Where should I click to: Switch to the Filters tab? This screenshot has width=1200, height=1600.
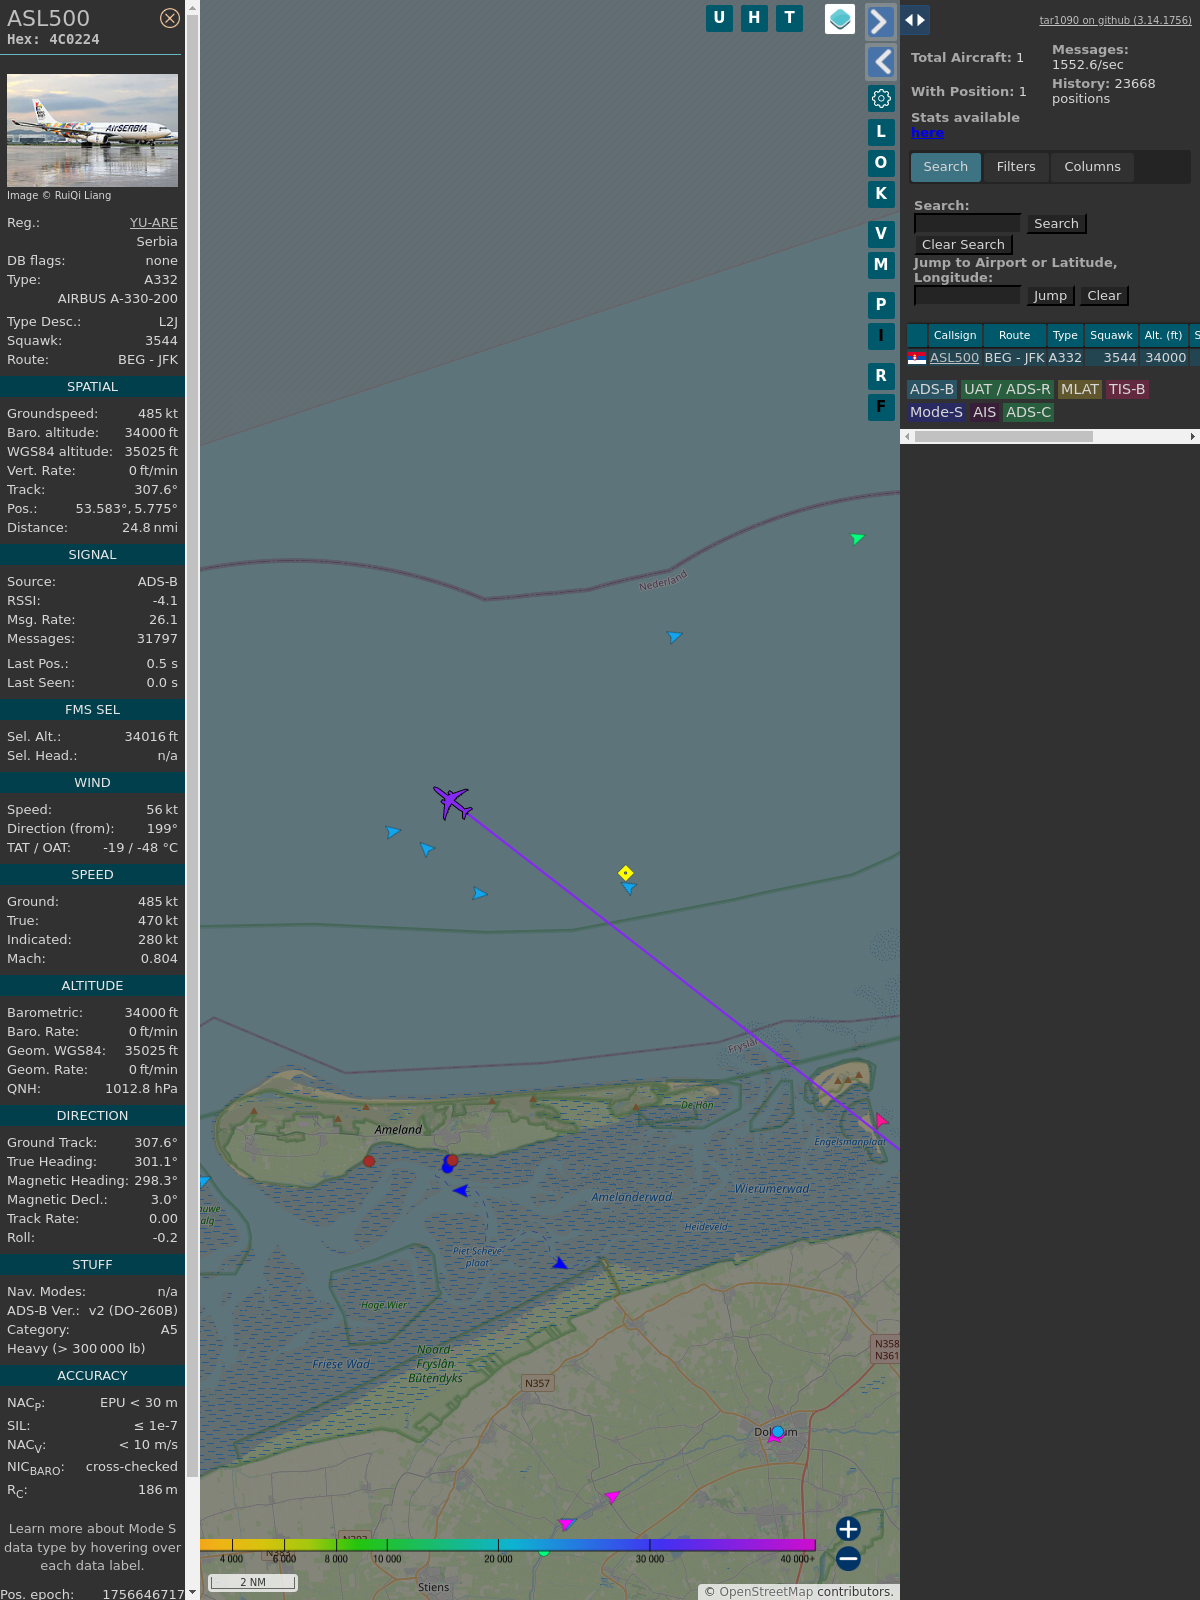tap(1015, 167)
